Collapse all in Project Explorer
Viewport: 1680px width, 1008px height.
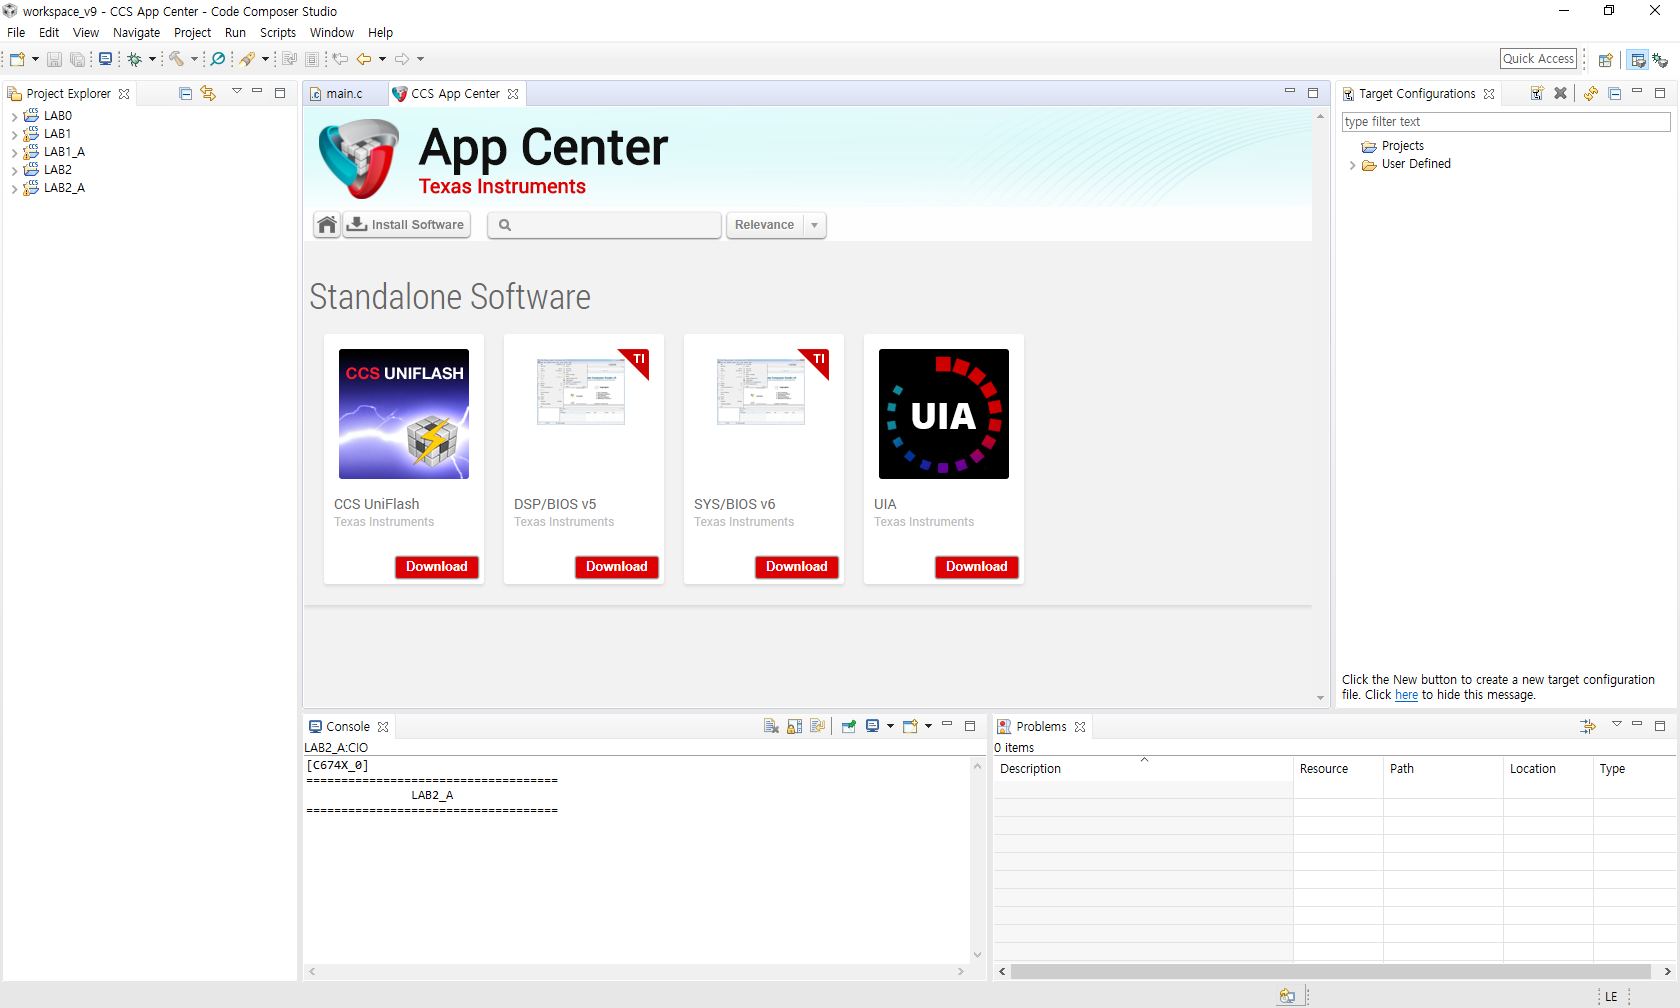185,93
